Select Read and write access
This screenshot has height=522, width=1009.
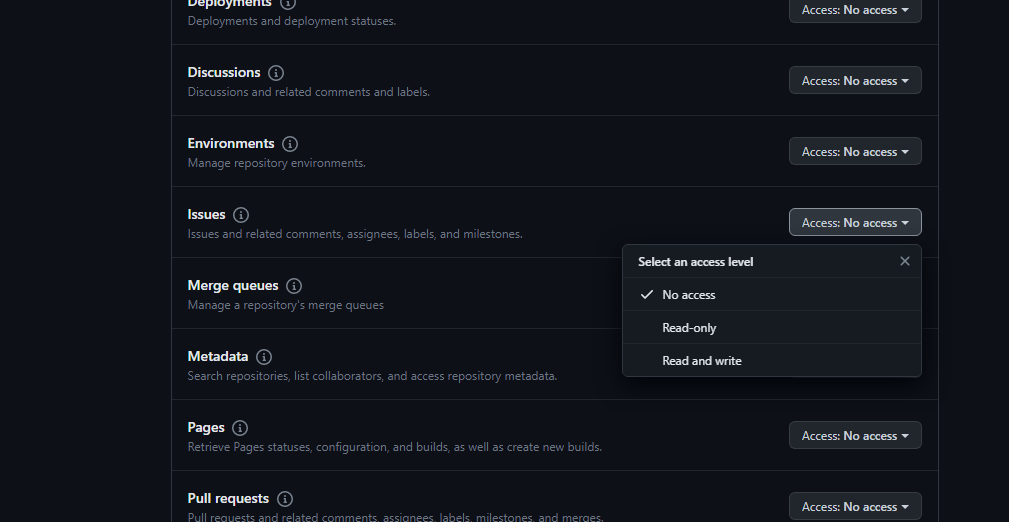click(772, 360)
